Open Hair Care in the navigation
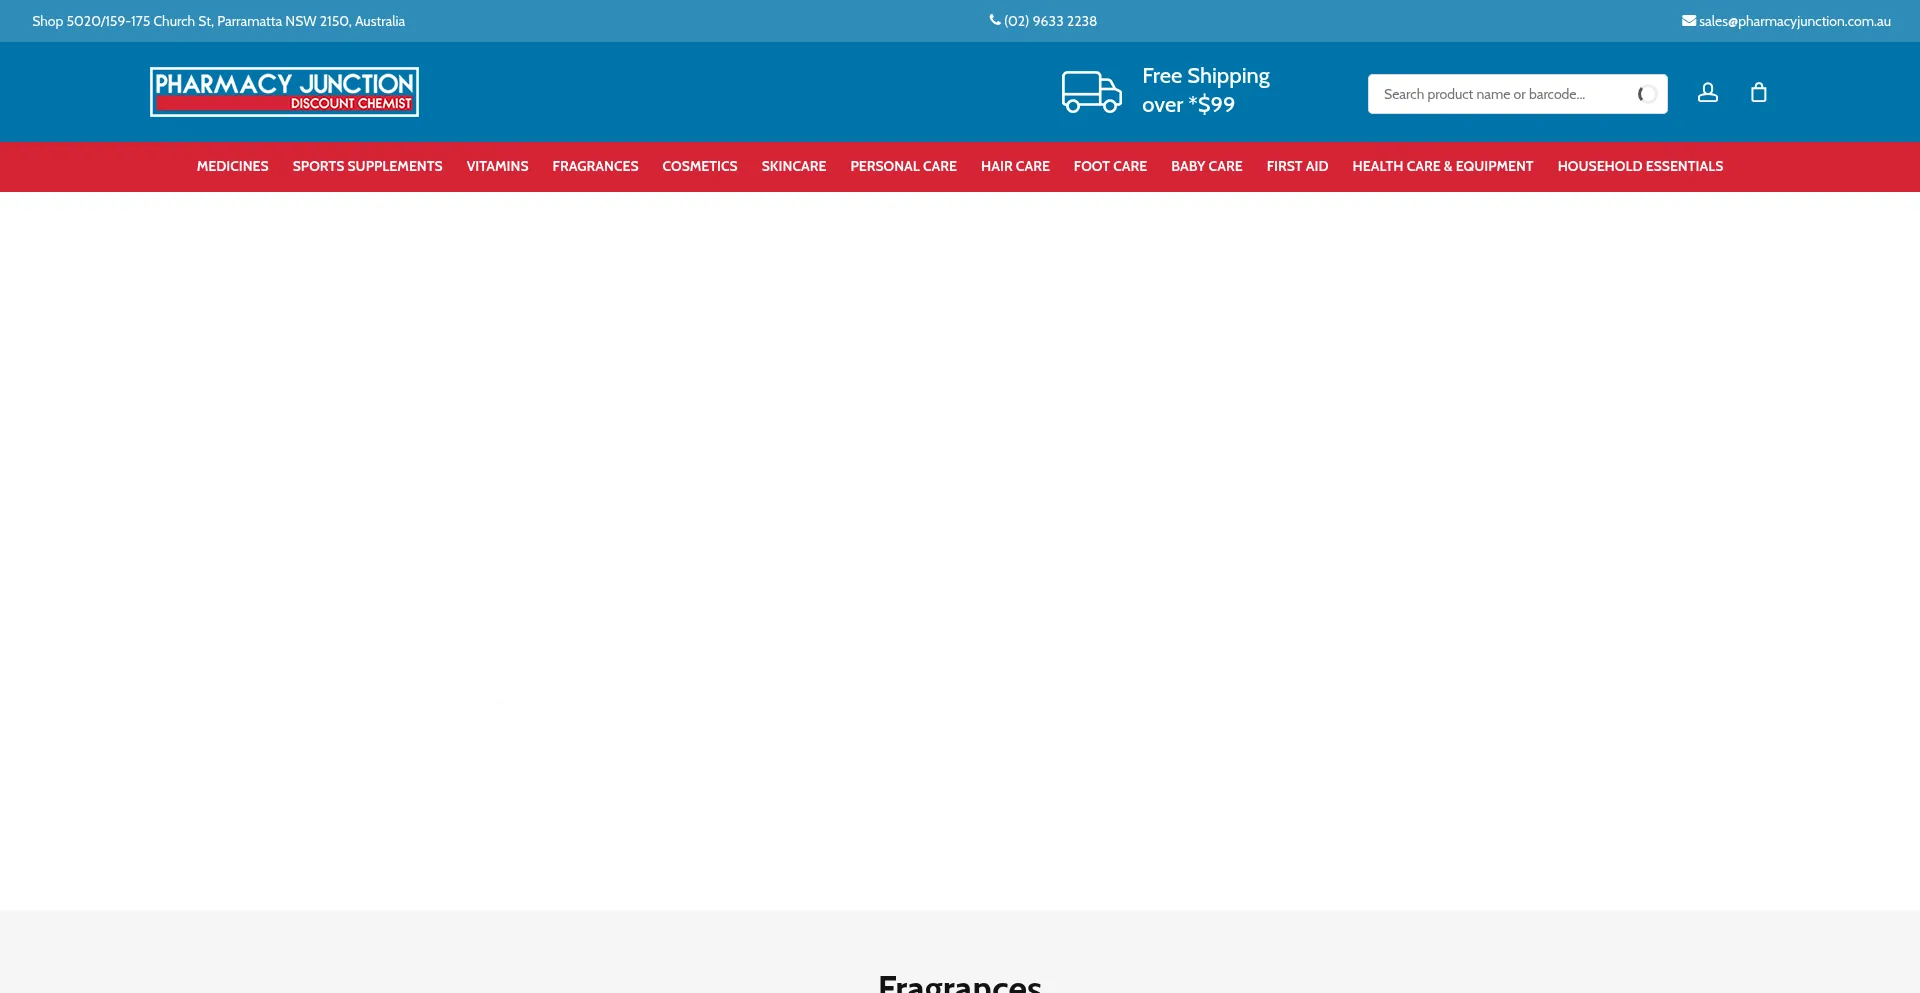 coord(1015,167)
